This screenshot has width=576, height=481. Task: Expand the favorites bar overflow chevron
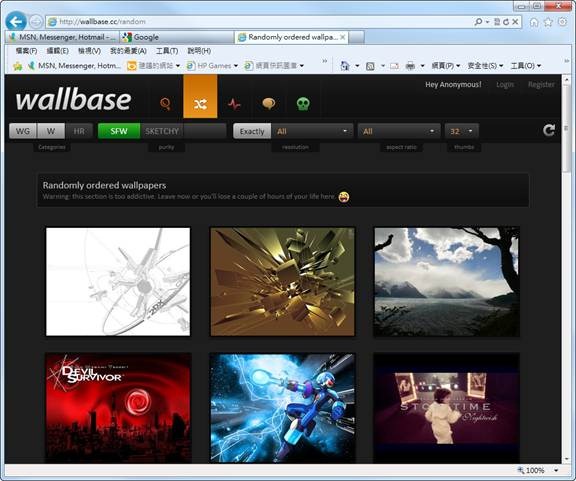pos(325,61)
